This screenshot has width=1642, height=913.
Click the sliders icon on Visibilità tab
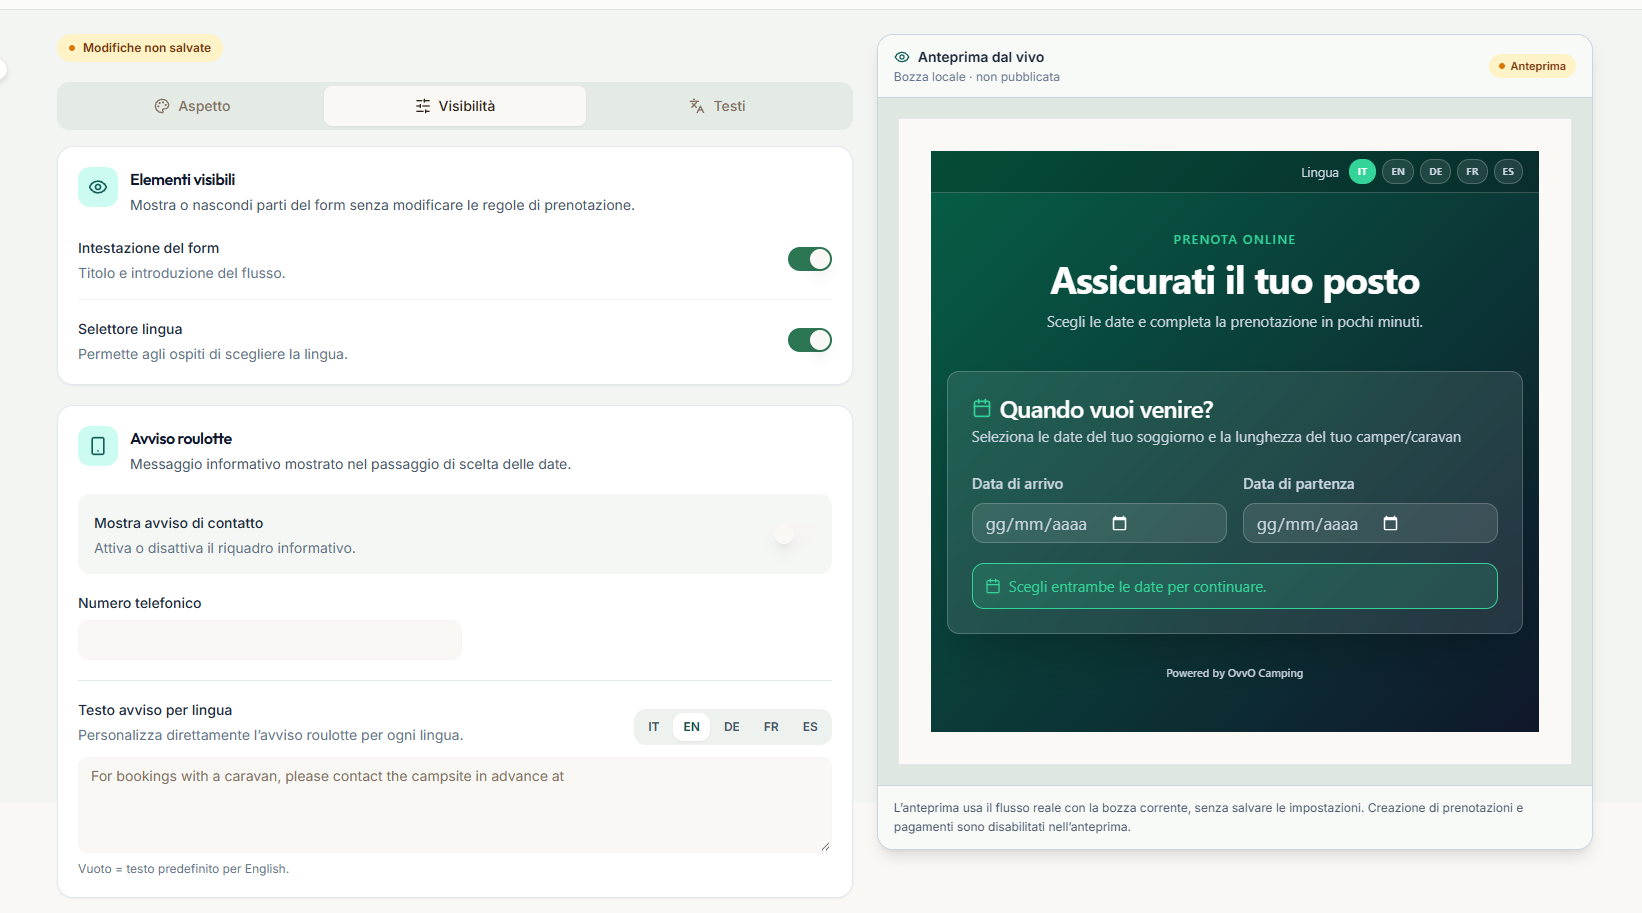[423, 106]
